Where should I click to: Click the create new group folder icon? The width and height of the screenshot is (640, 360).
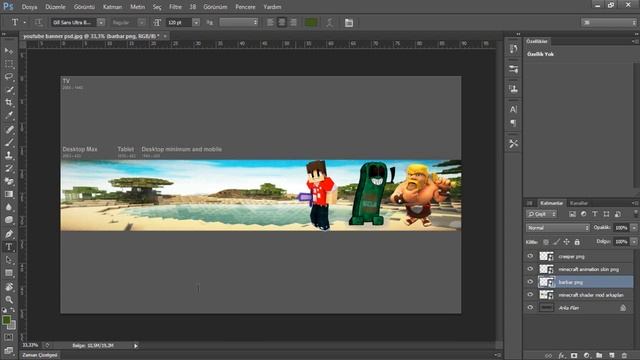(599, 356)
